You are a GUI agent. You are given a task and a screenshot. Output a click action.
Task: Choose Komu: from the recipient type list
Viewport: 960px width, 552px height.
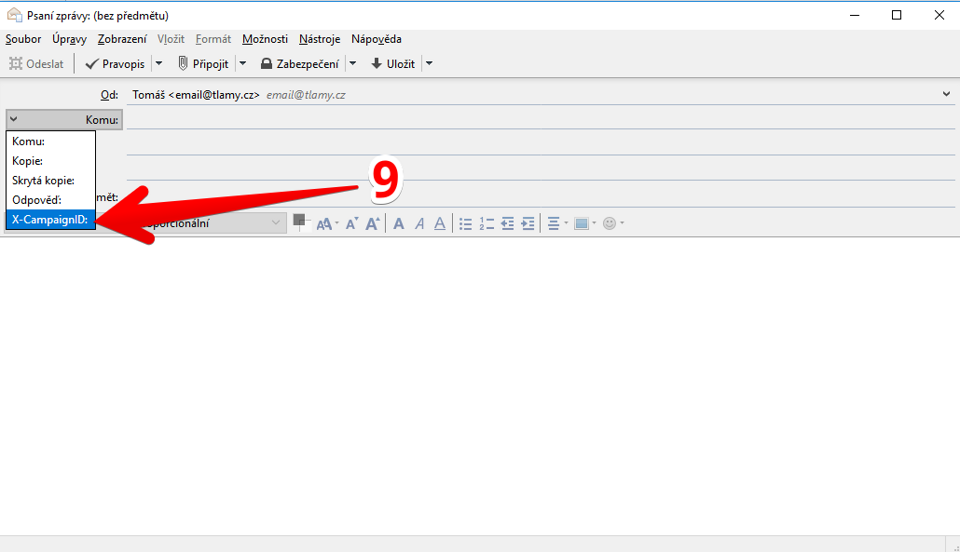coord(51,141)
